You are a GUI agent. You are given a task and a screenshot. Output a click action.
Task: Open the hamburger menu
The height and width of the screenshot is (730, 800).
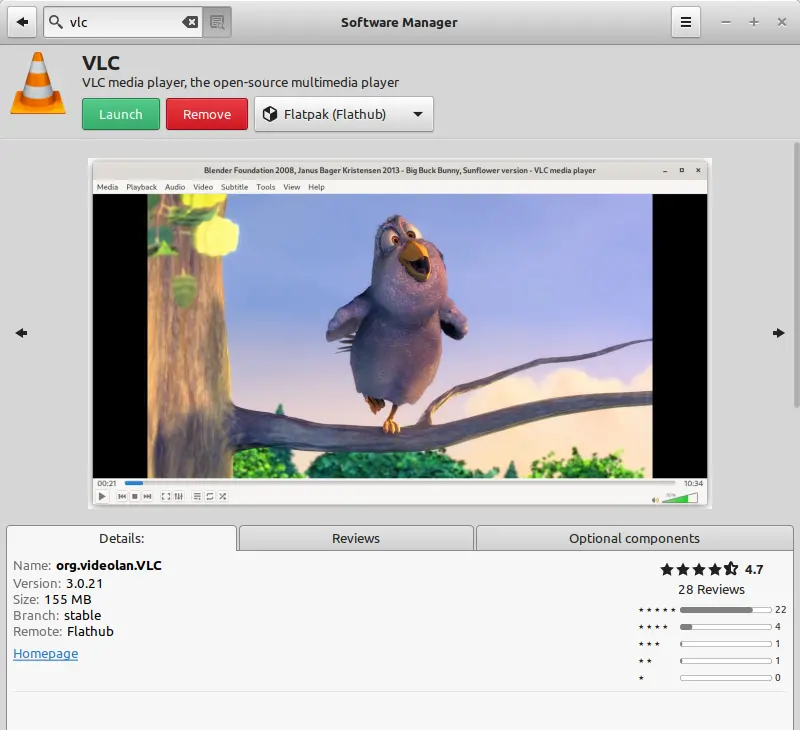coord(686,22)
